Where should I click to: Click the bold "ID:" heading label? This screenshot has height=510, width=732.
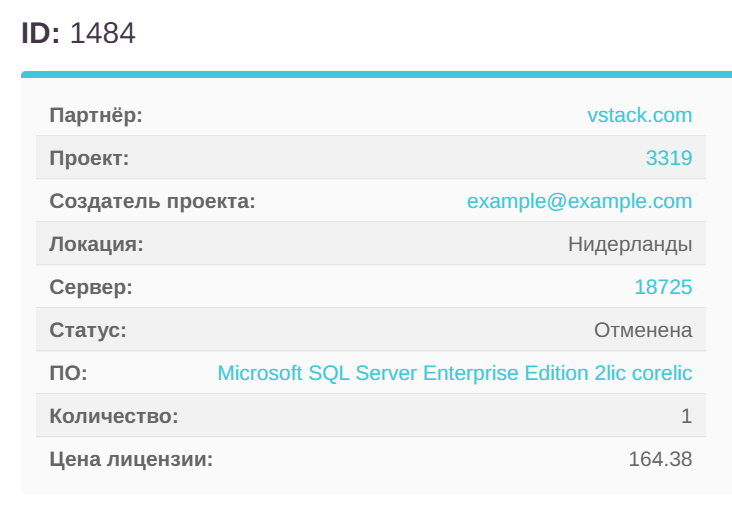[41, 34]
